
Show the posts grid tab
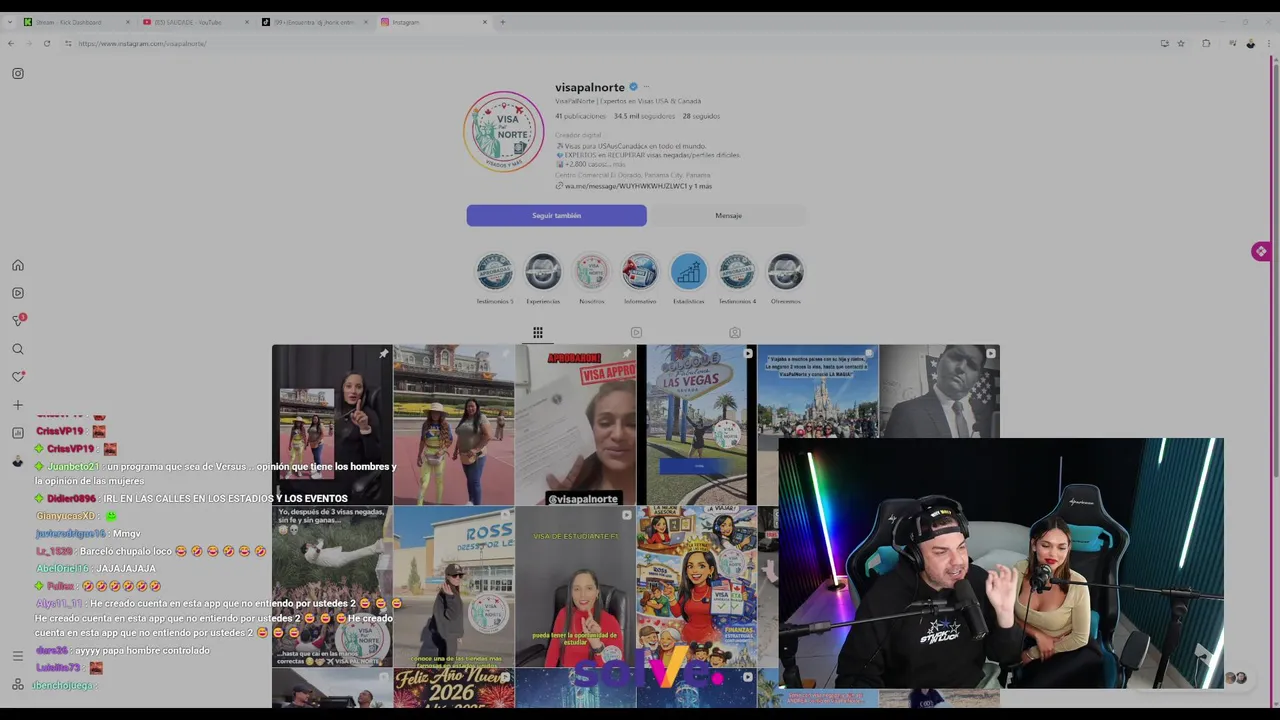[x=538, y=333]
